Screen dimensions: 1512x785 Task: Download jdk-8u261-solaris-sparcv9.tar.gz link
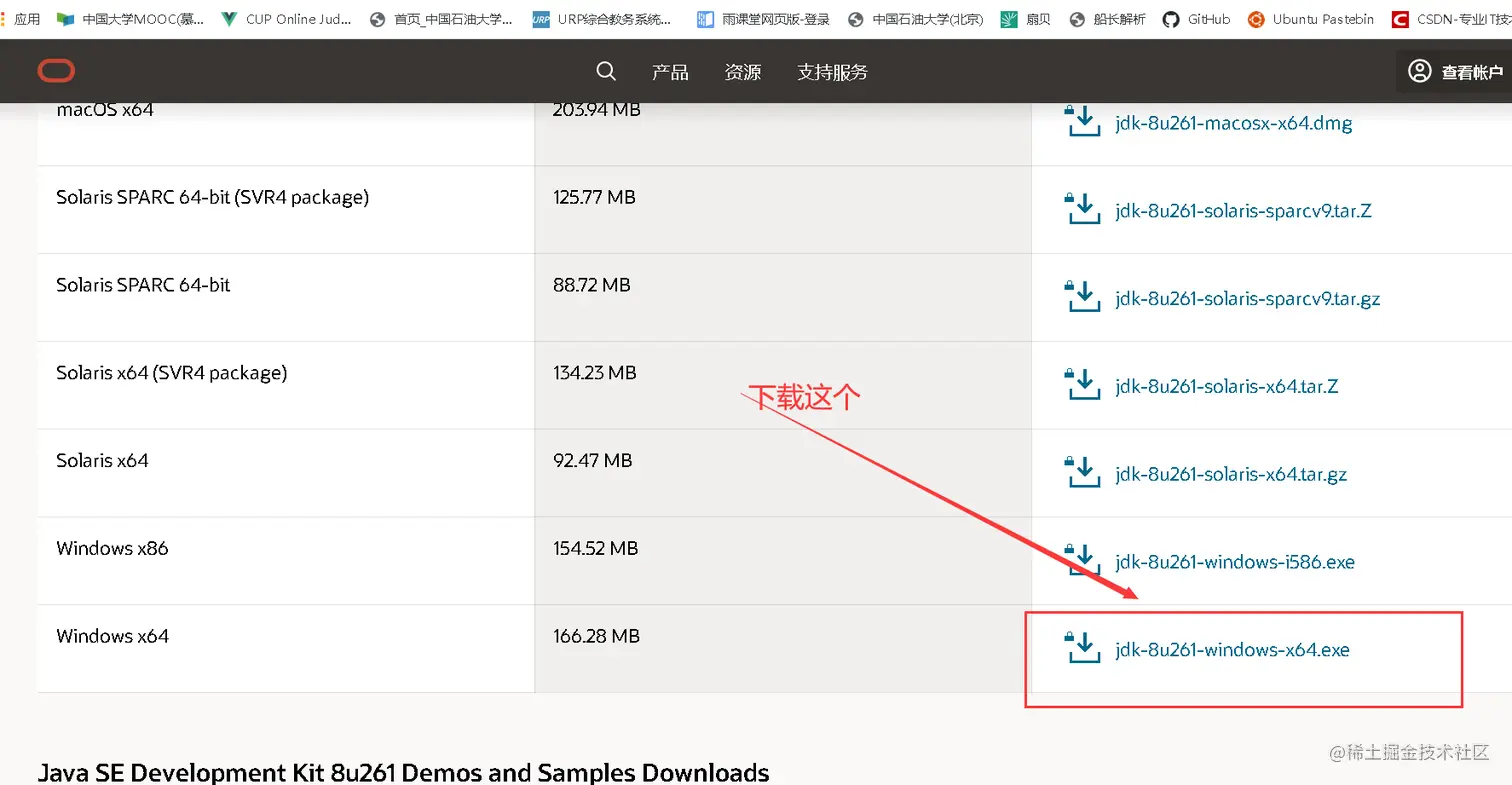(1248, 299)
